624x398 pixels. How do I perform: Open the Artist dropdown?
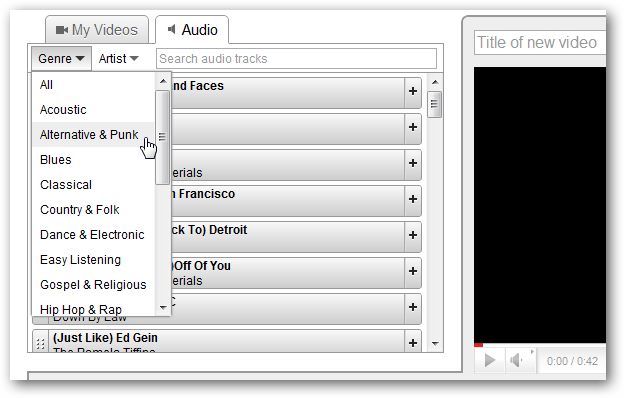click(x=118, y=59)
